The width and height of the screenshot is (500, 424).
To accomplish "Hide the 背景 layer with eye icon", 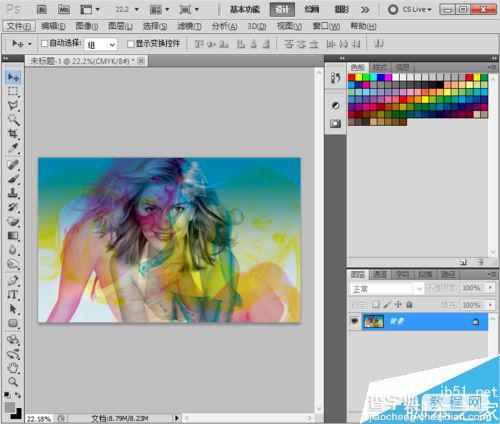I will coord(354,321).
